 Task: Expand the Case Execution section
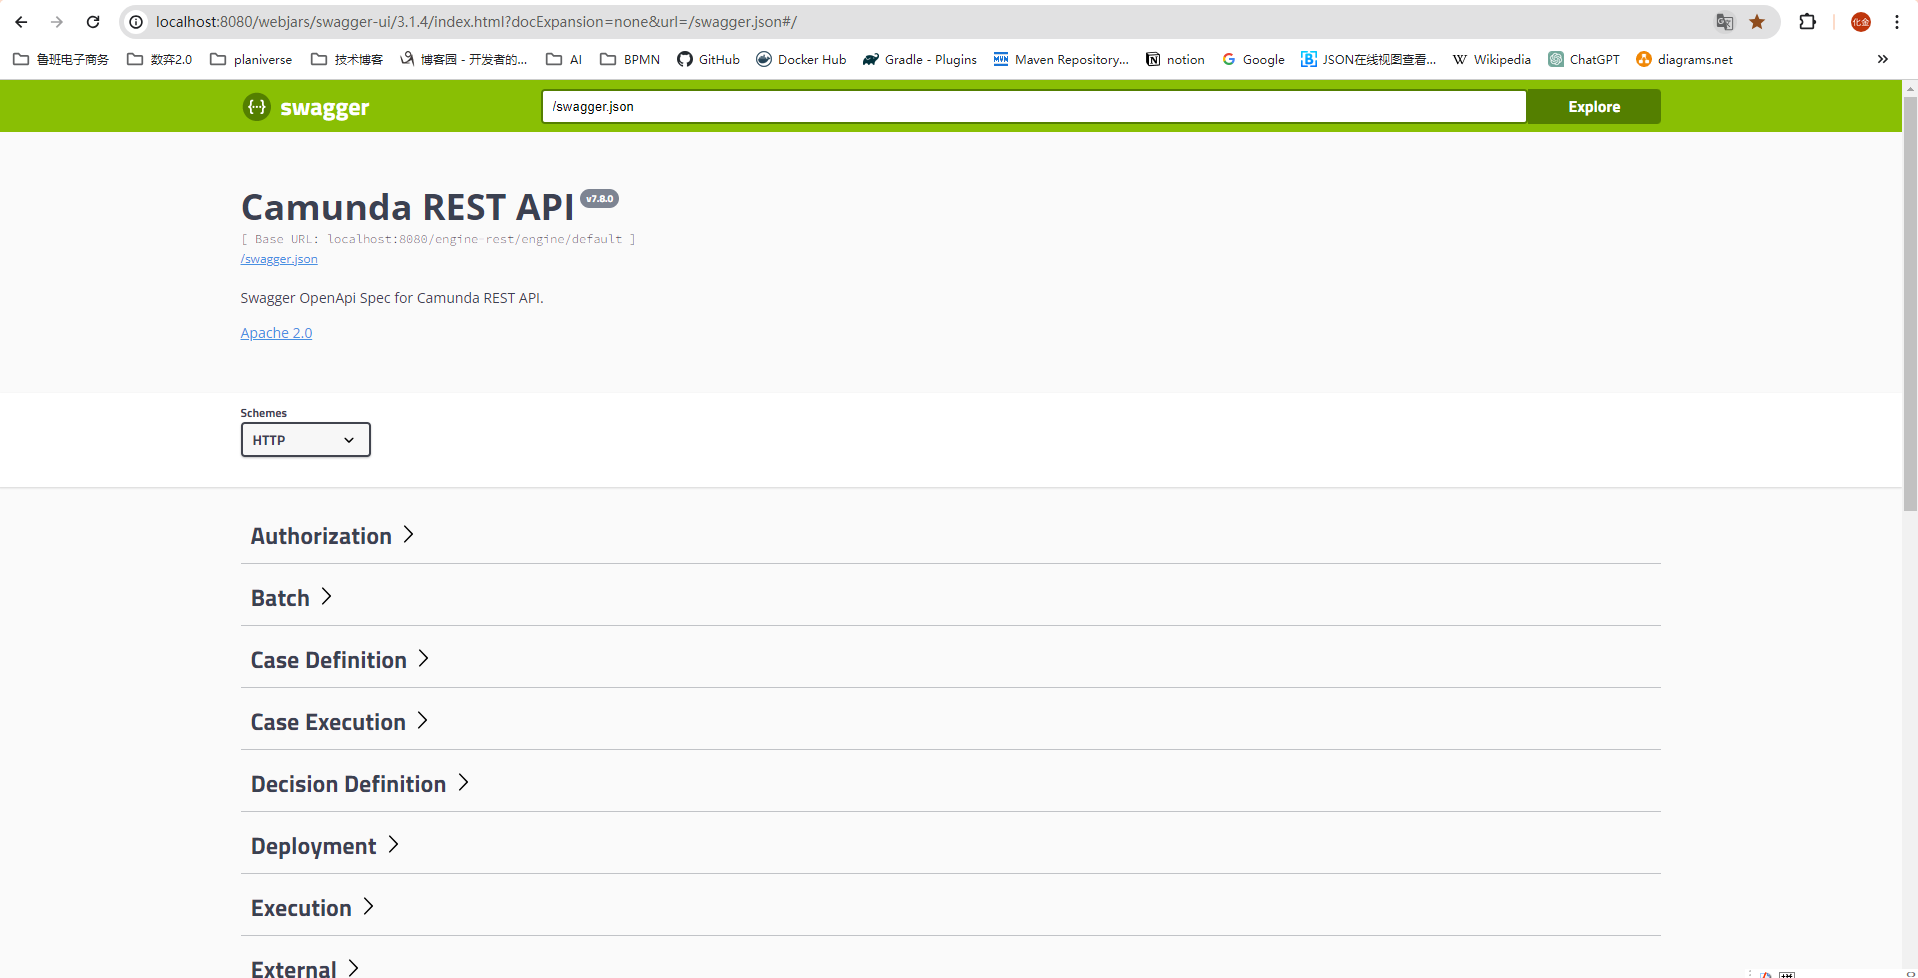[x=950, y=722]
